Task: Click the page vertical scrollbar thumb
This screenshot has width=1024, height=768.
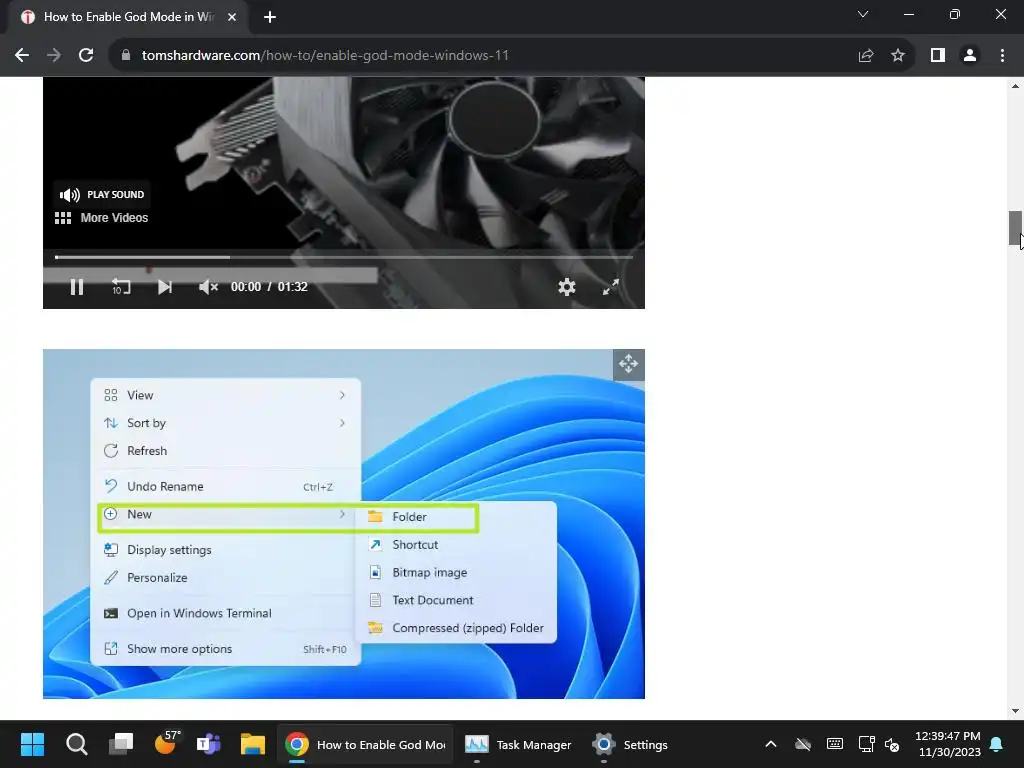Action: point(1015,228)
